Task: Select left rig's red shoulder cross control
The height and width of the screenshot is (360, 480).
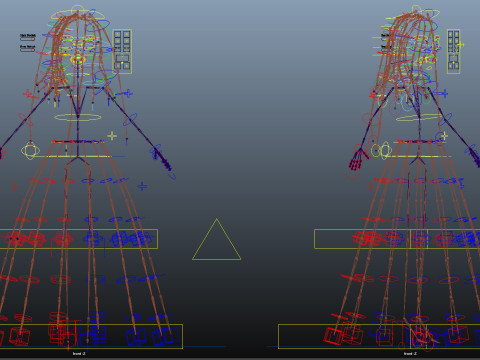Action: tap(28, 94)
